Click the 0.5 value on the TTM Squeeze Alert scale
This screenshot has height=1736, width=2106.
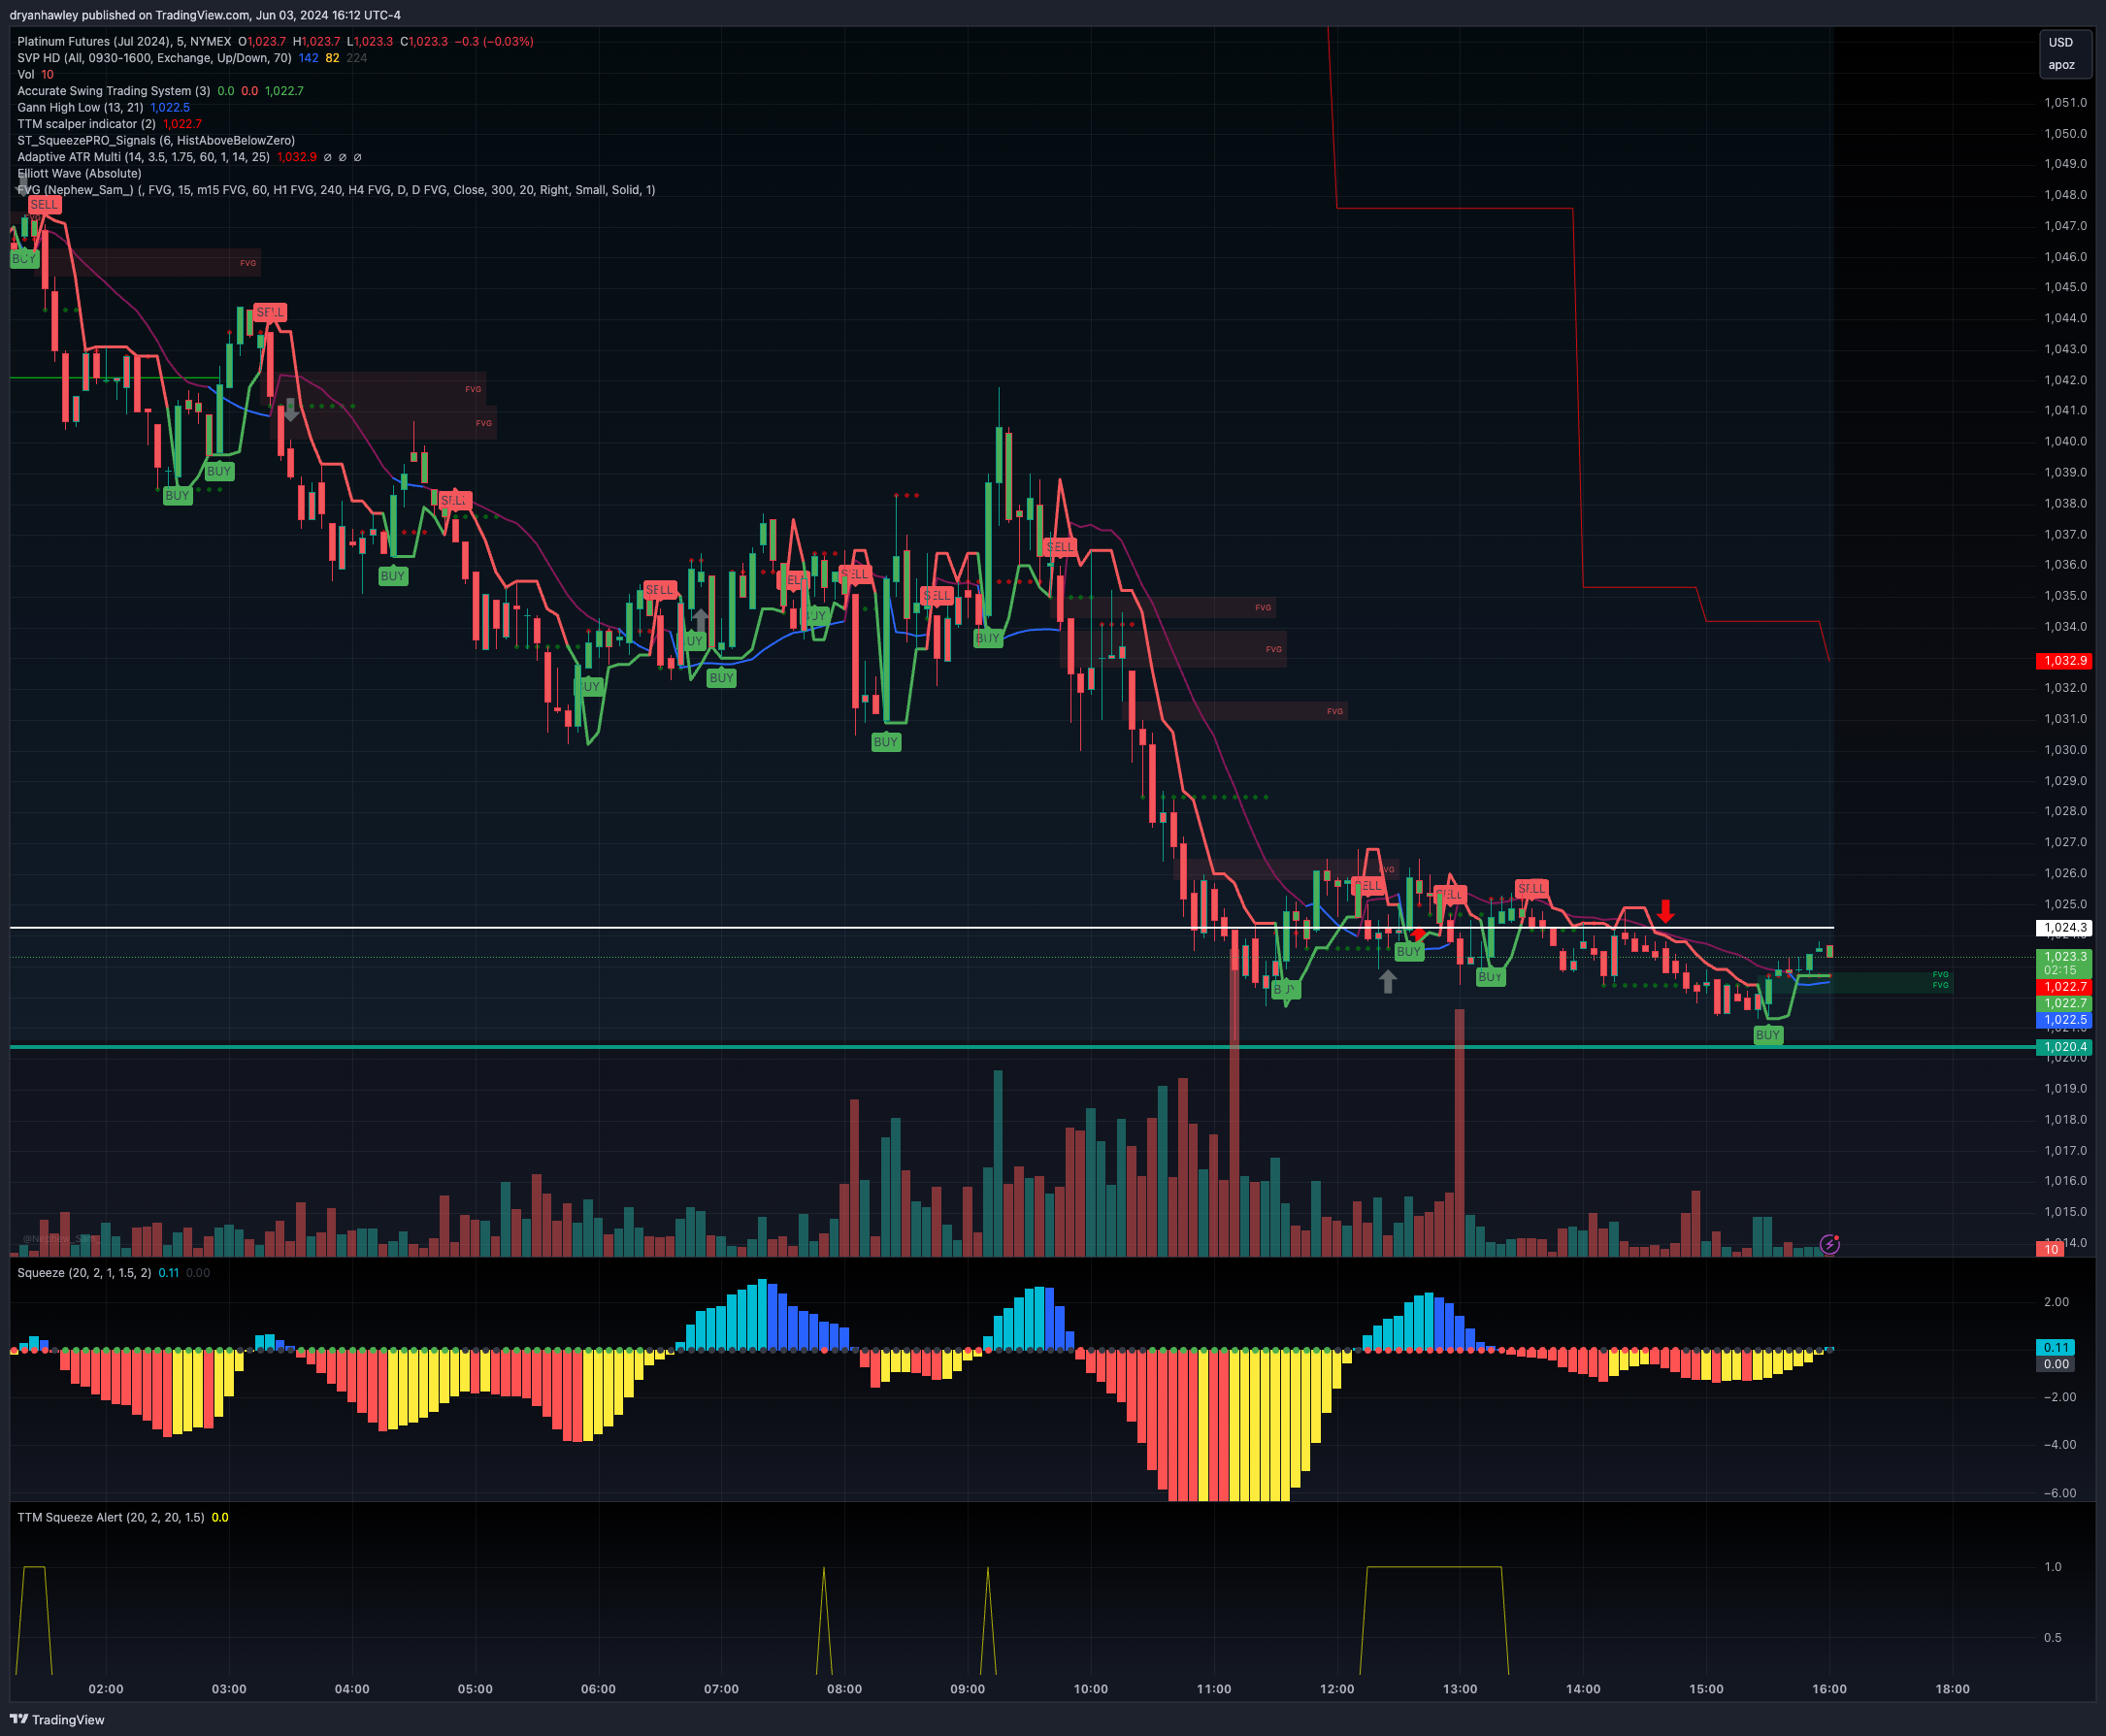(2052, 1637)
